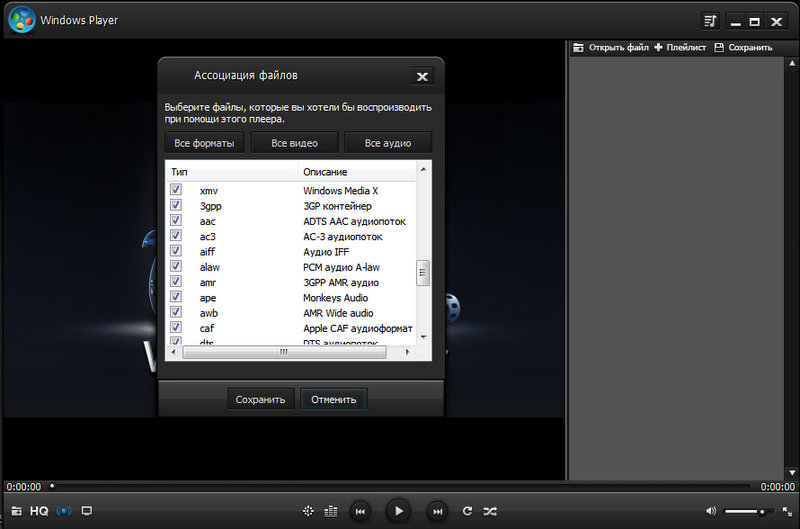Select Все форматы button
The width and height of the screenshot is (800, 529).
204,143
